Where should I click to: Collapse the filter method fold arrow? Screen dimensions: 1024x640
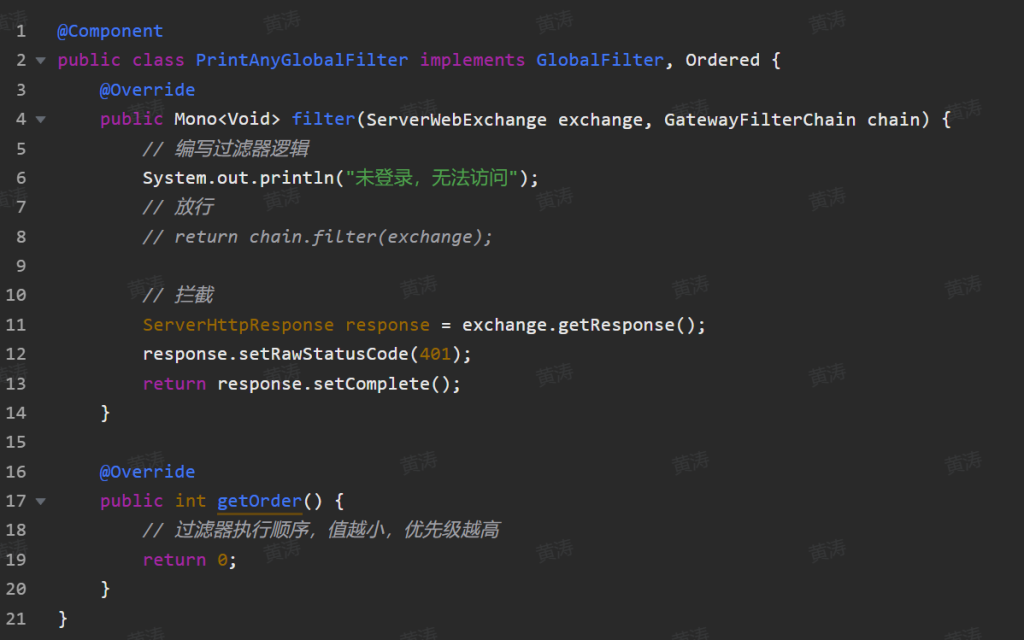40,120
